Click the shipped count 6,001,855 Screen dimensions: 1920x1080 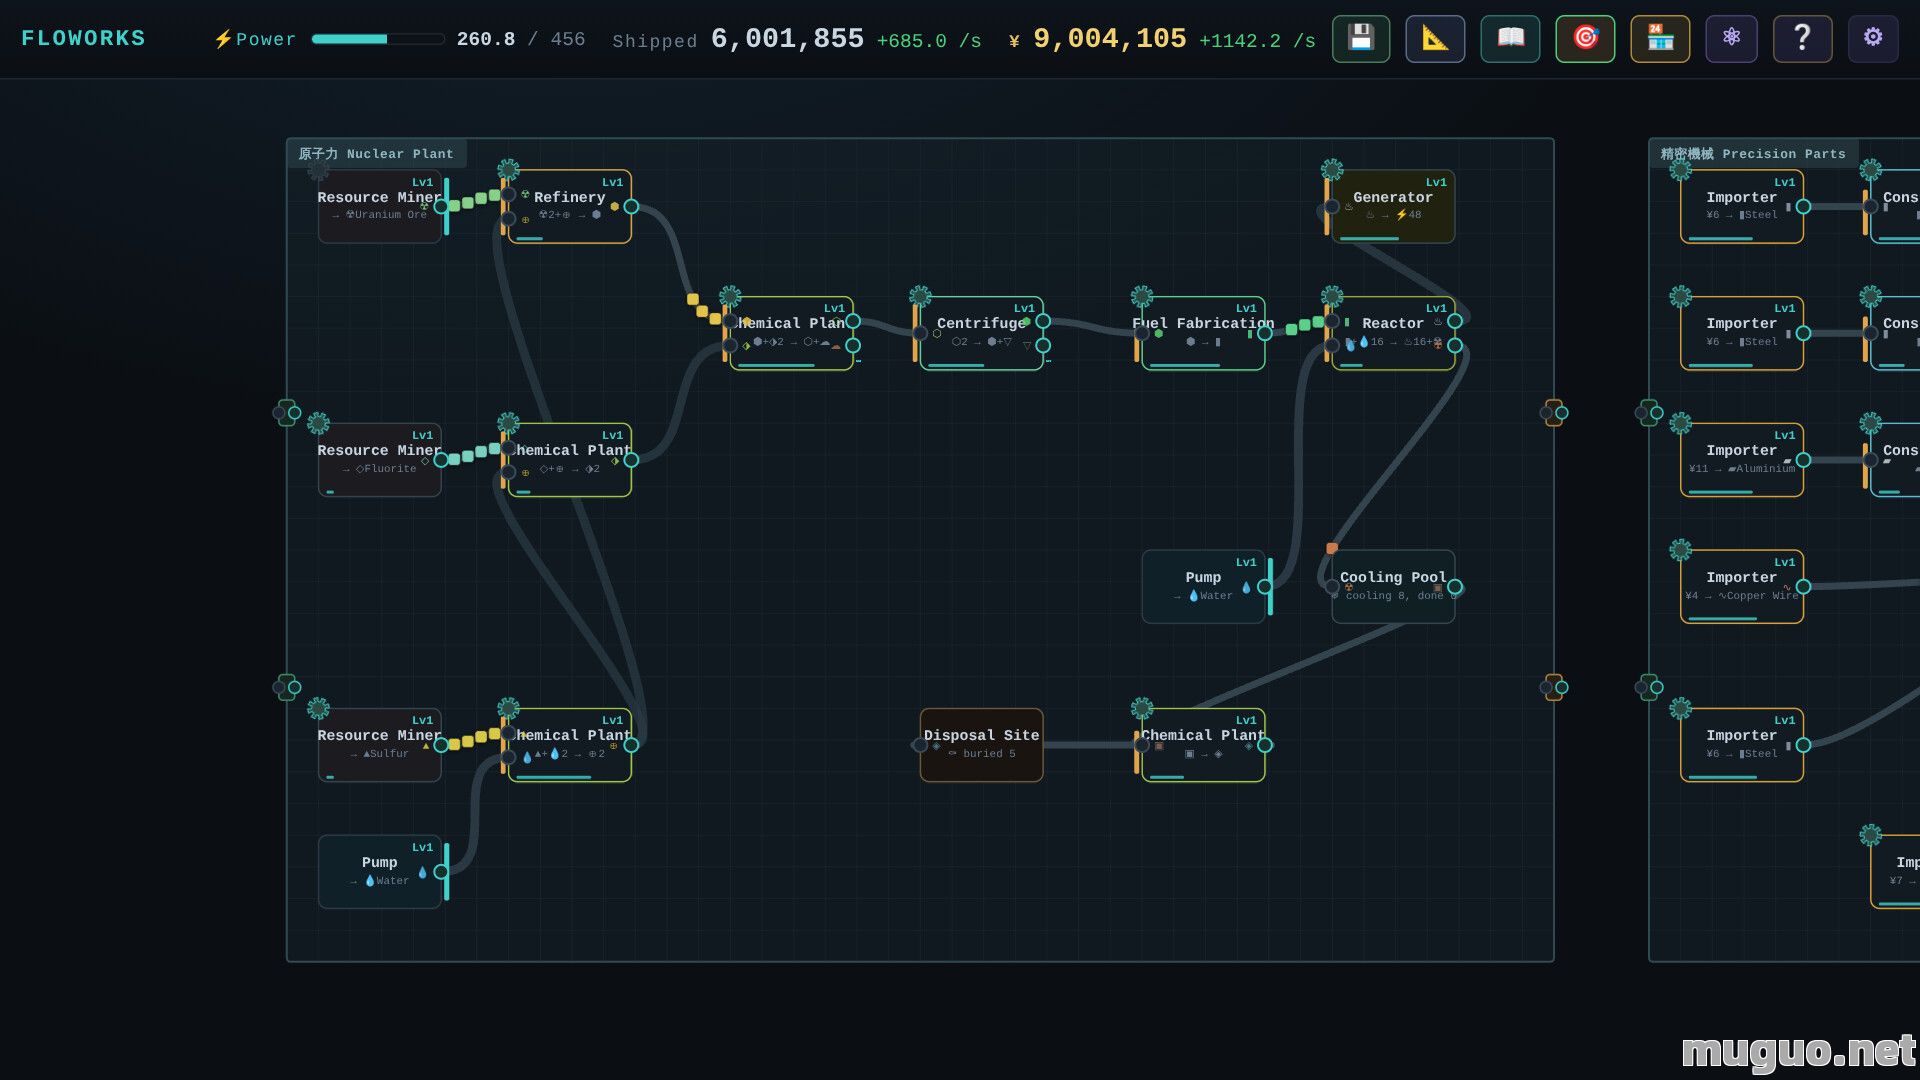[787, 39]
